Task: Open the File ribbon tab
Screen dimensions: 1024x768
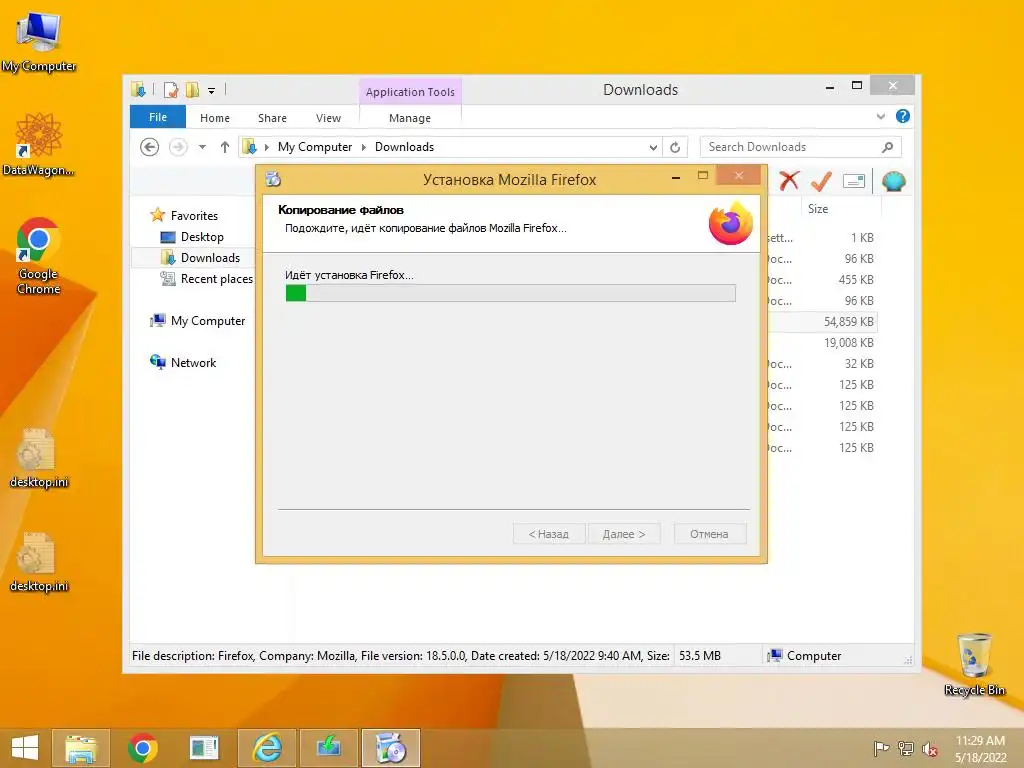Action: click(x=158, y=117)
